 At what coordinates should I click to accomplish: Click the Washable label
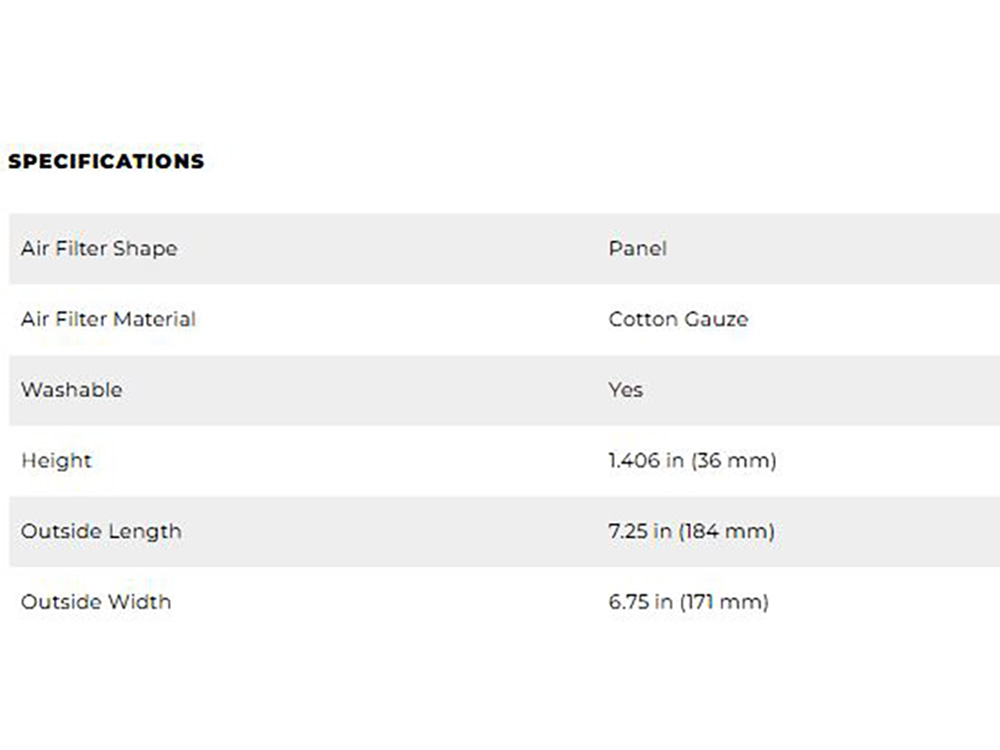click(x=71, y=390)
